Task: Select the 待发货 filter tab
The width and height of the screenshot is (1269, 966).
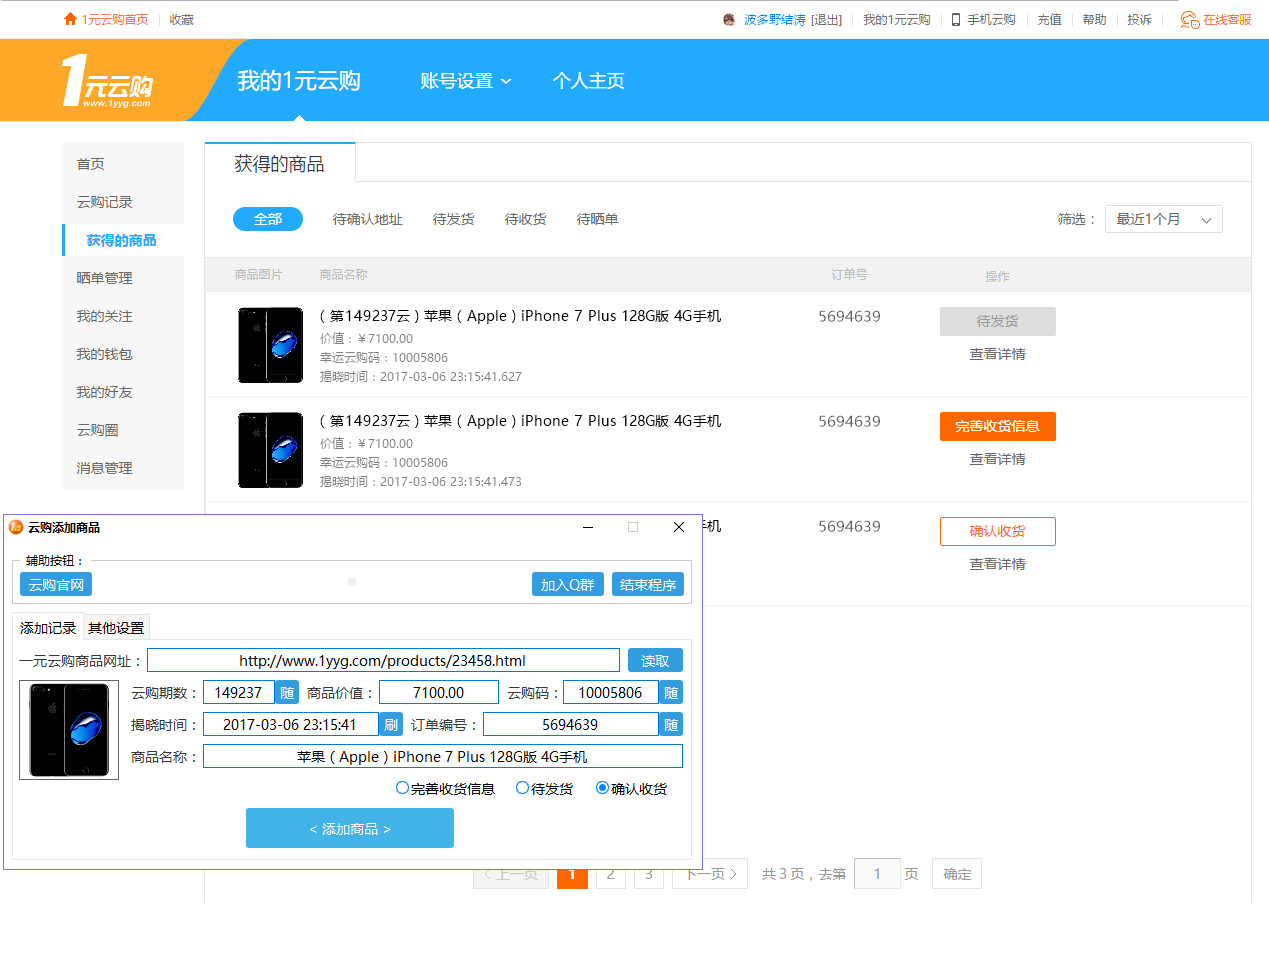Action: tap(453, 219)
